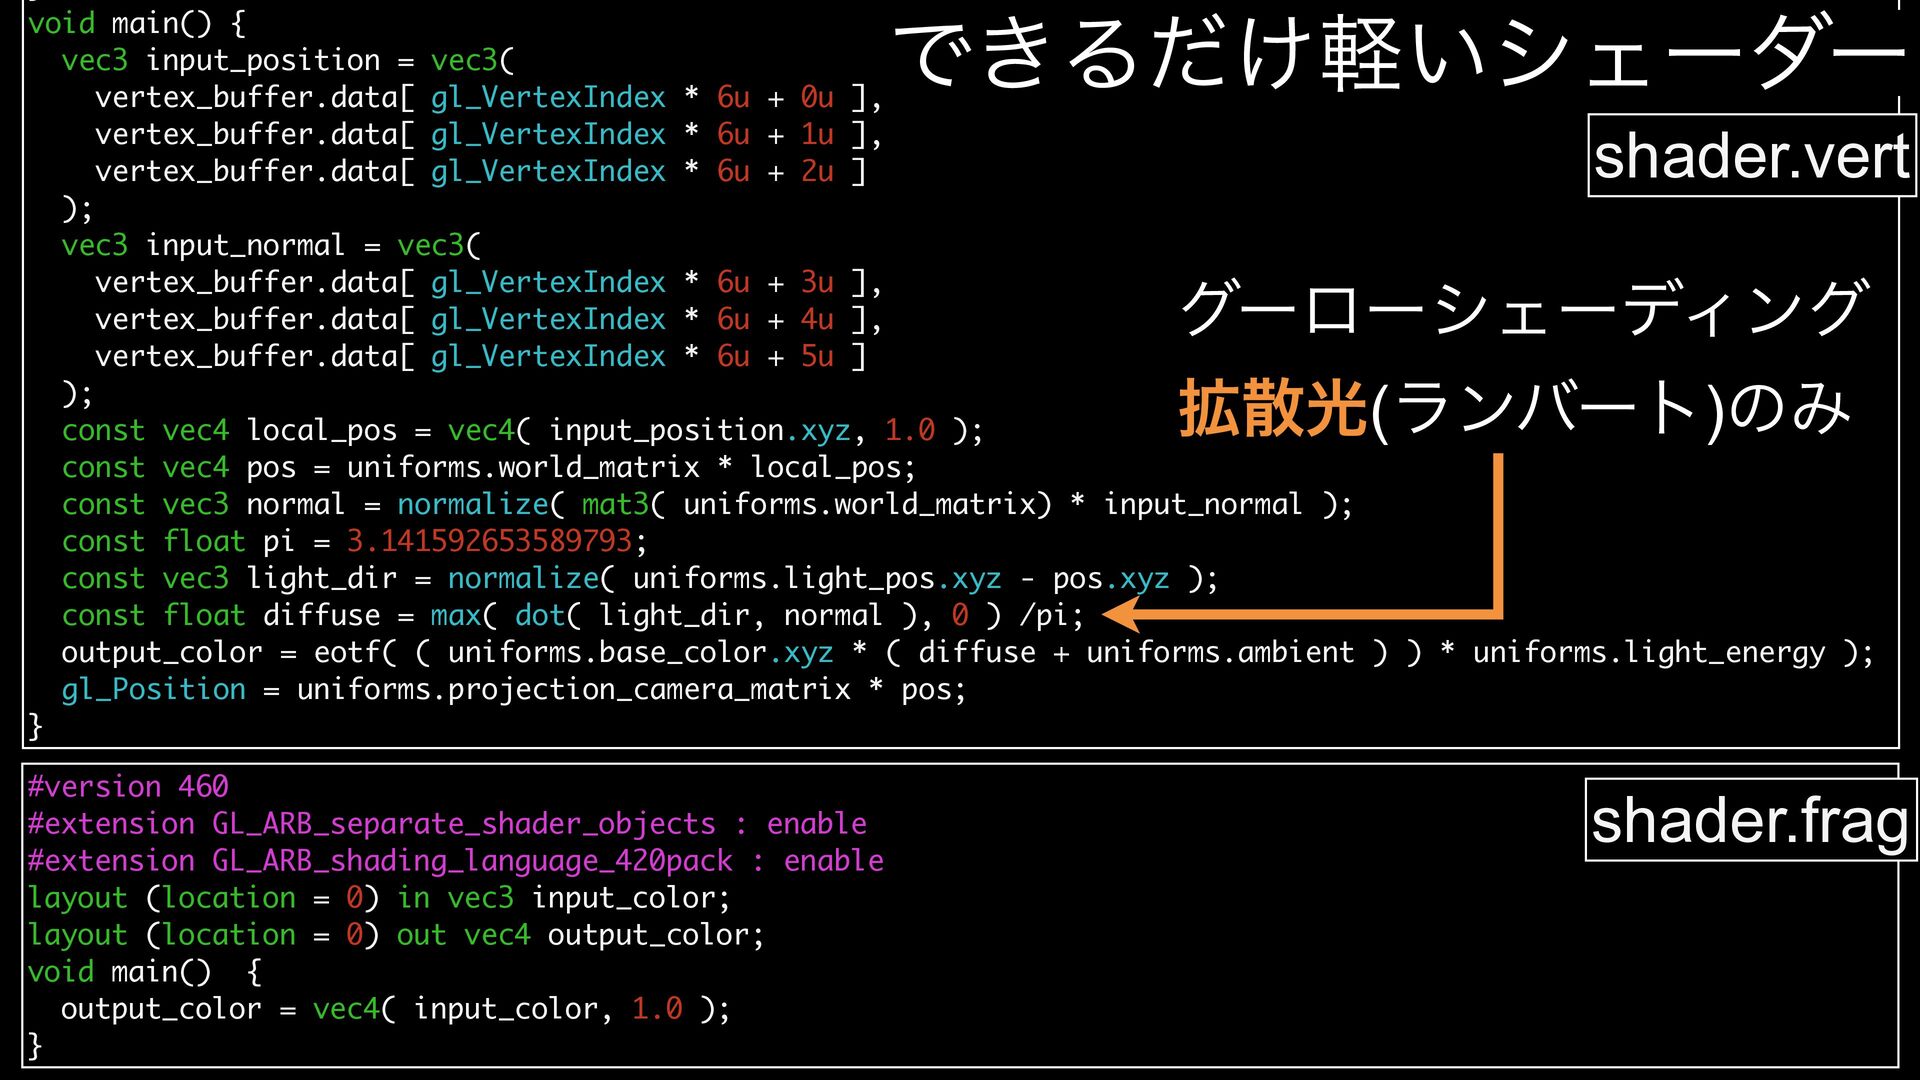
Task: Click the shader.frag file label
Action: click(1750, 821)
